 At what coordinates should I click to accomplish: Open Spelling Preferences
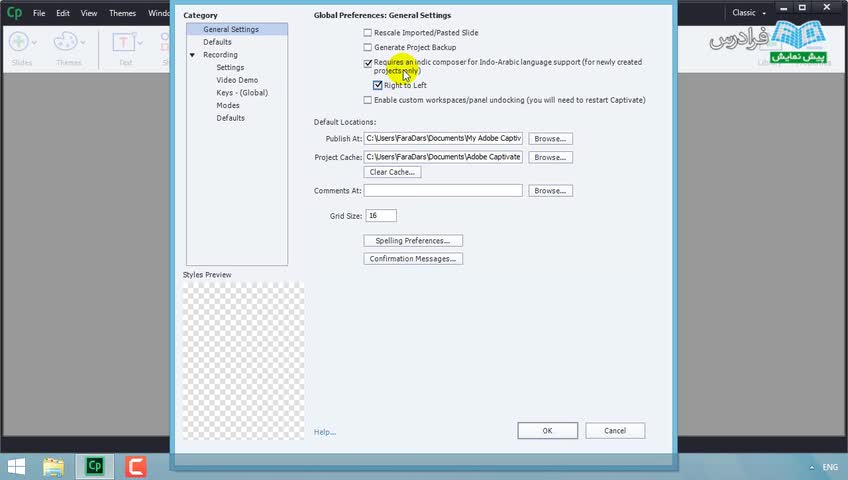click(413, 241)
